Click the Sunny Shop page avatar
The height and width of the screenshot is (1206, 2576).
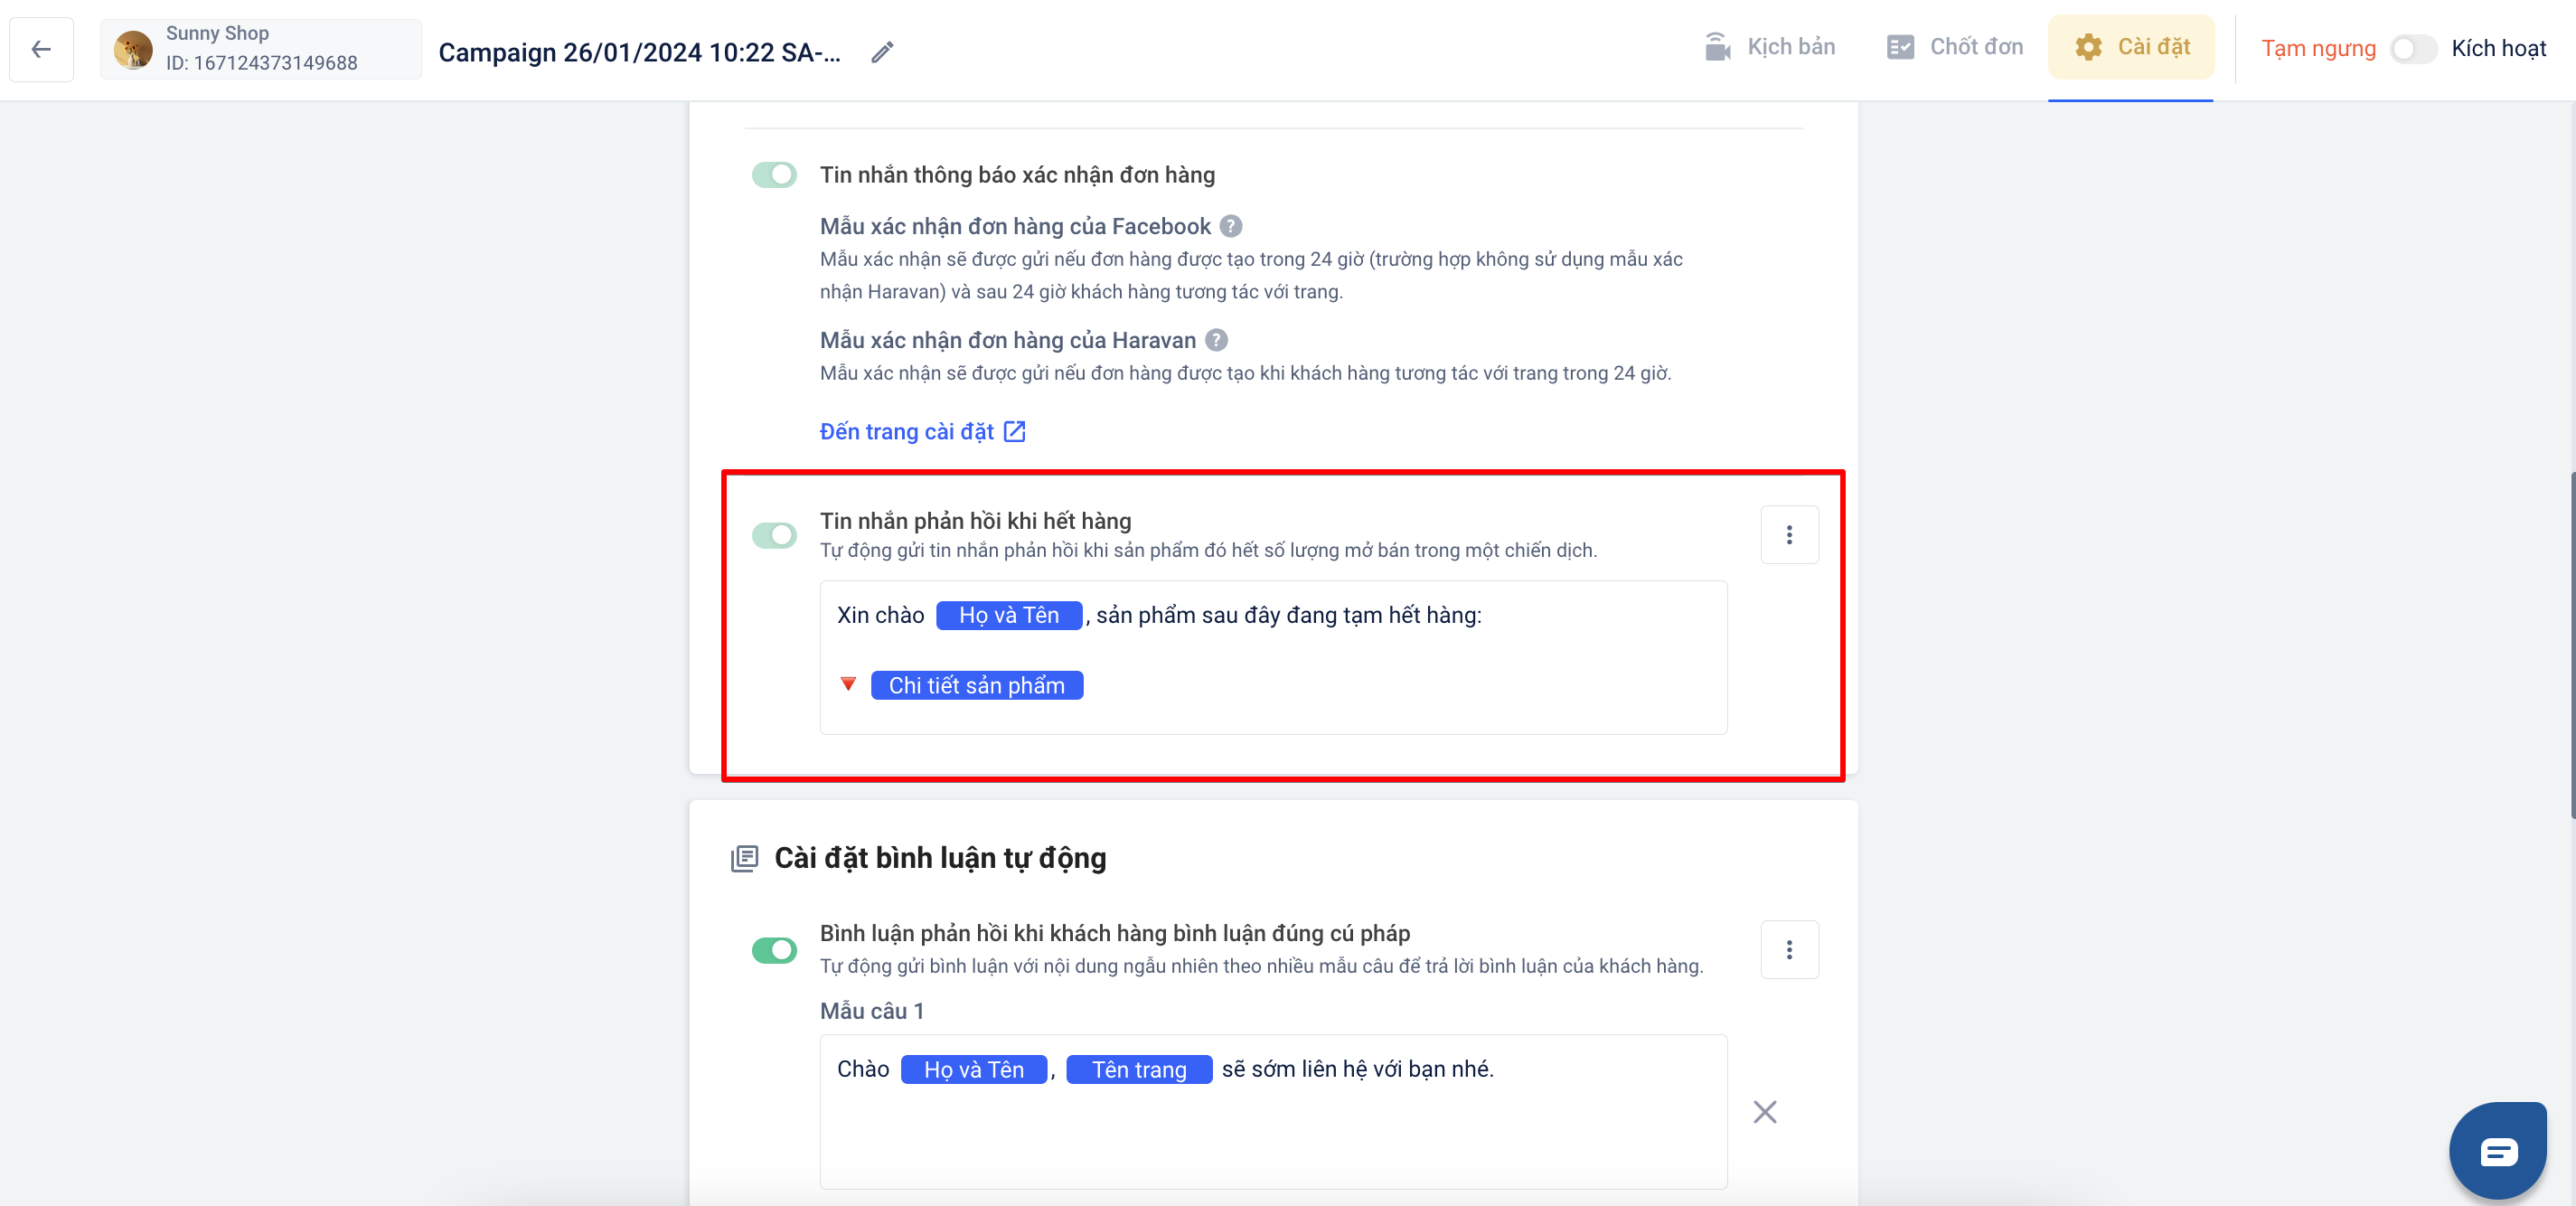(133, 49)
